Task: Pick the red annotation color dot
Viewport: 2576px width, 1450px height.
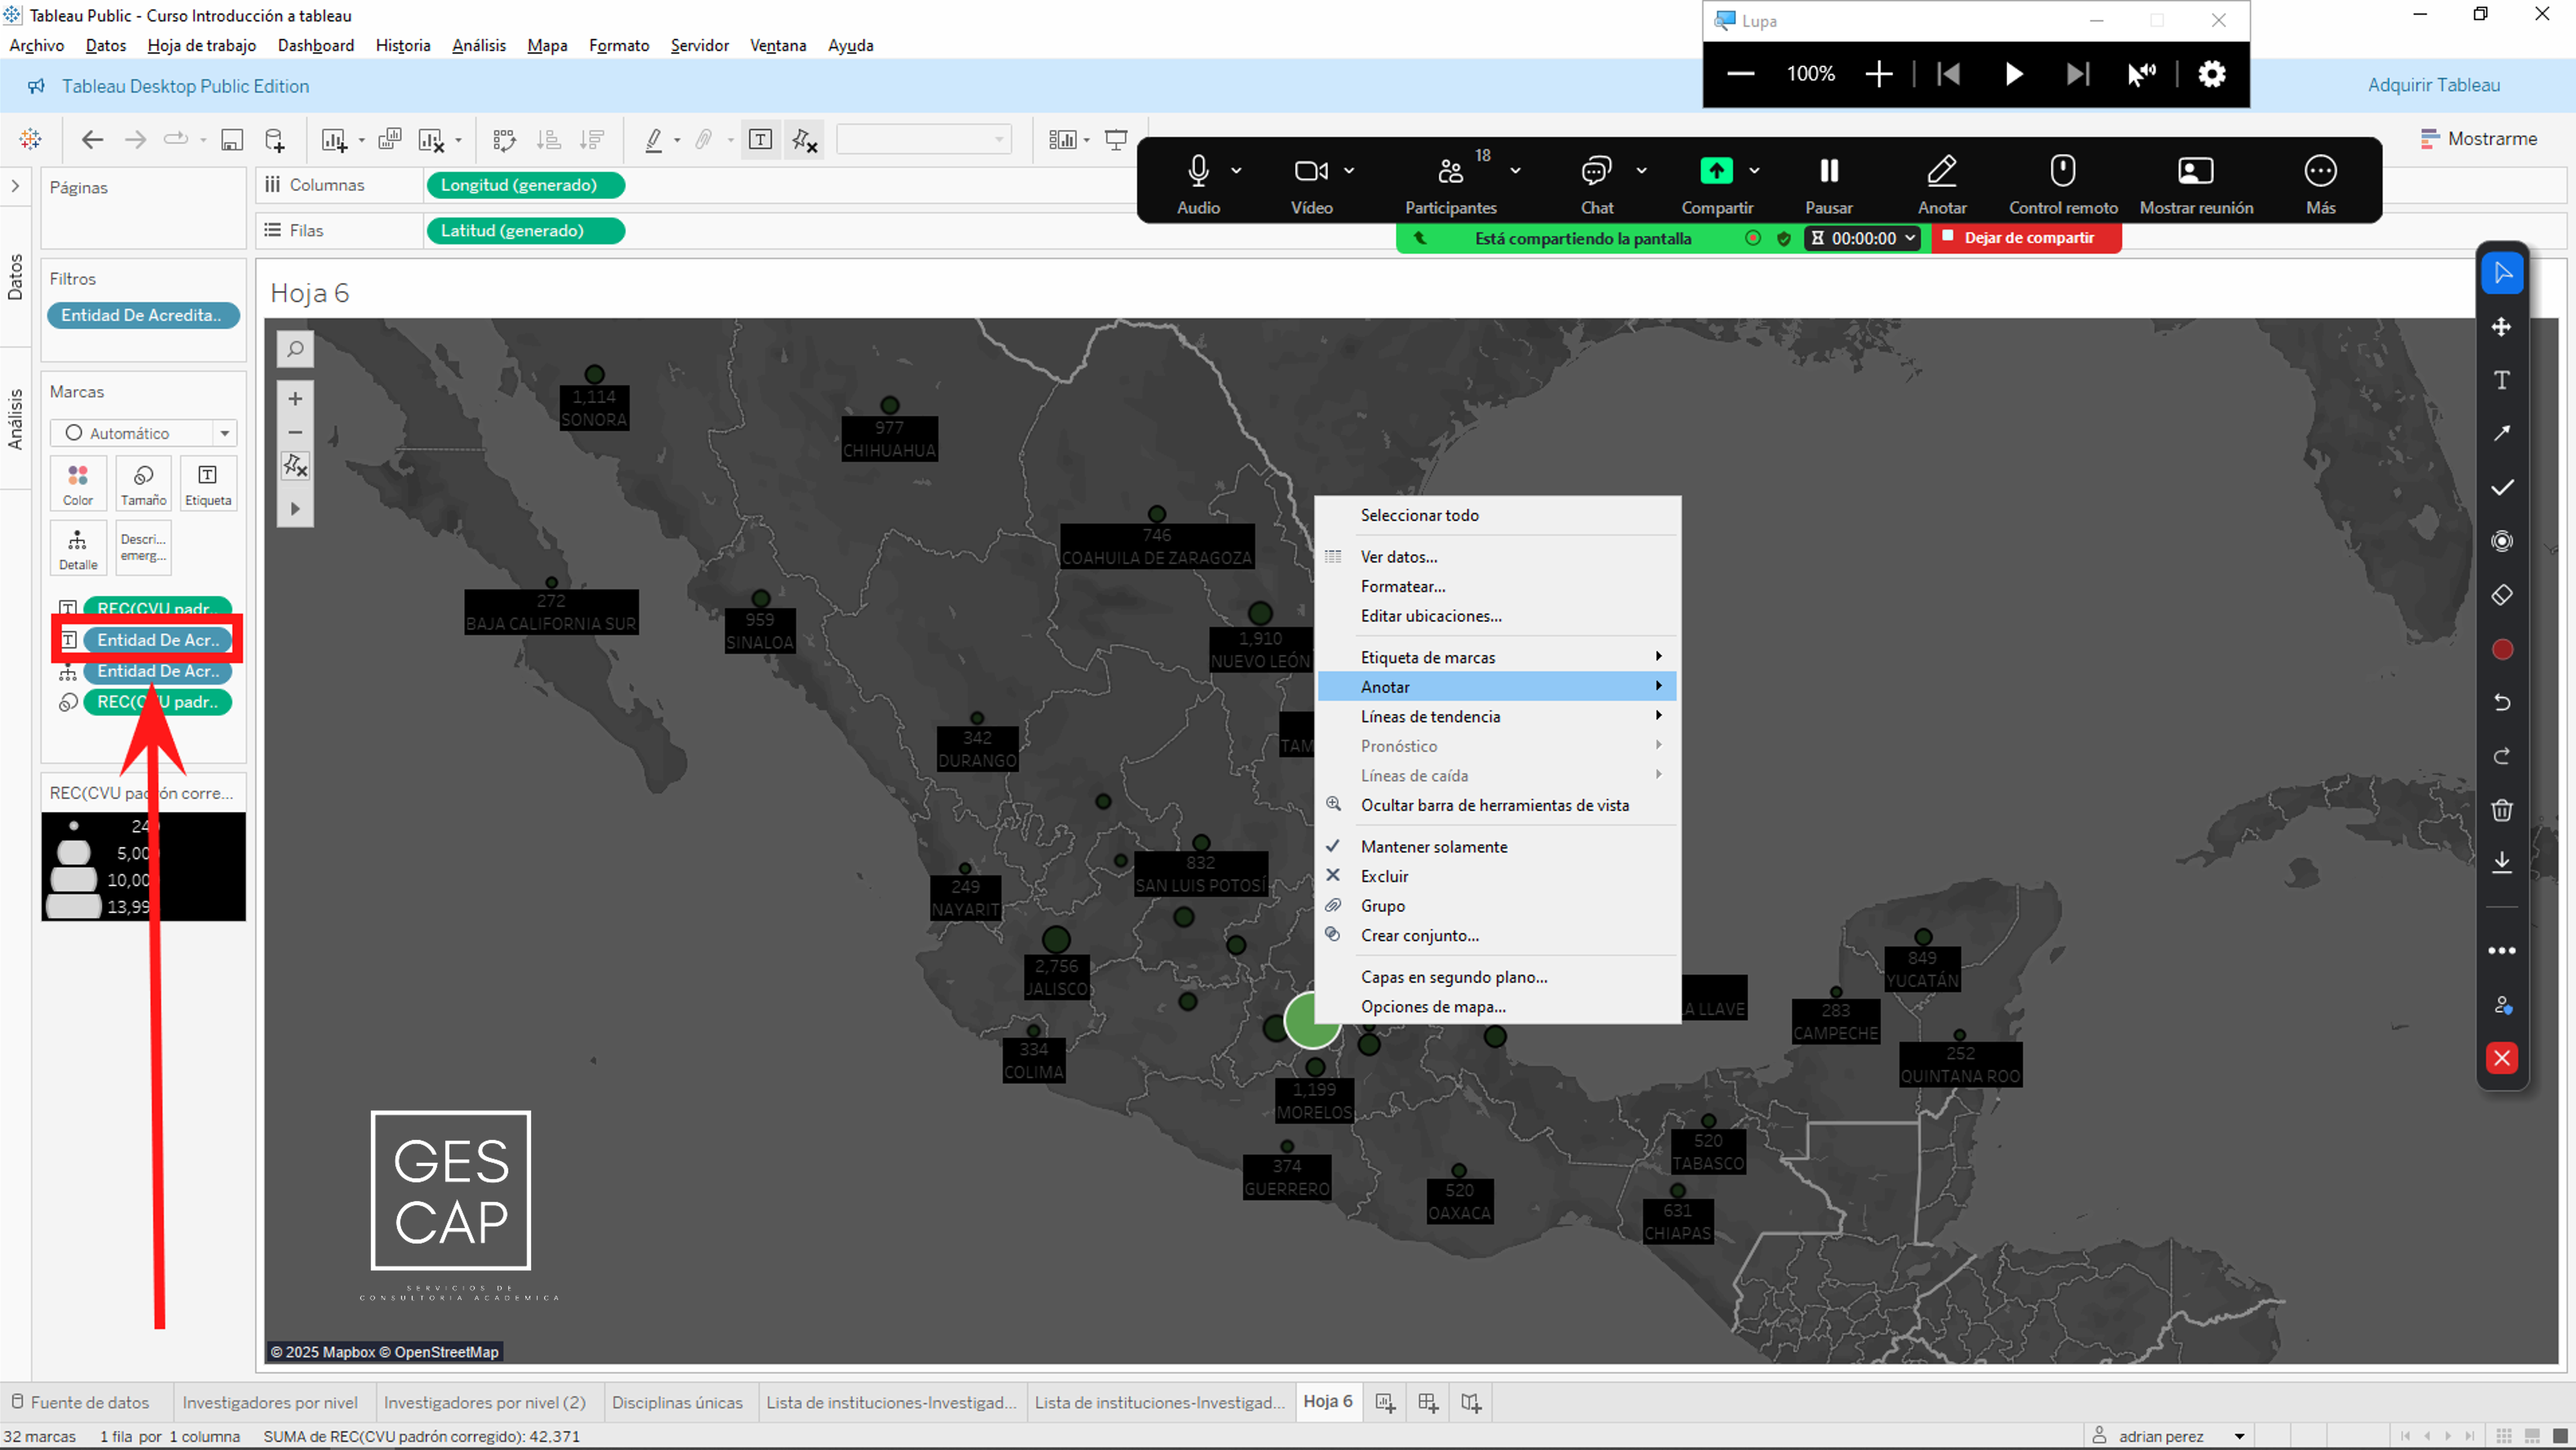Action: click(x=2501, y=649)
